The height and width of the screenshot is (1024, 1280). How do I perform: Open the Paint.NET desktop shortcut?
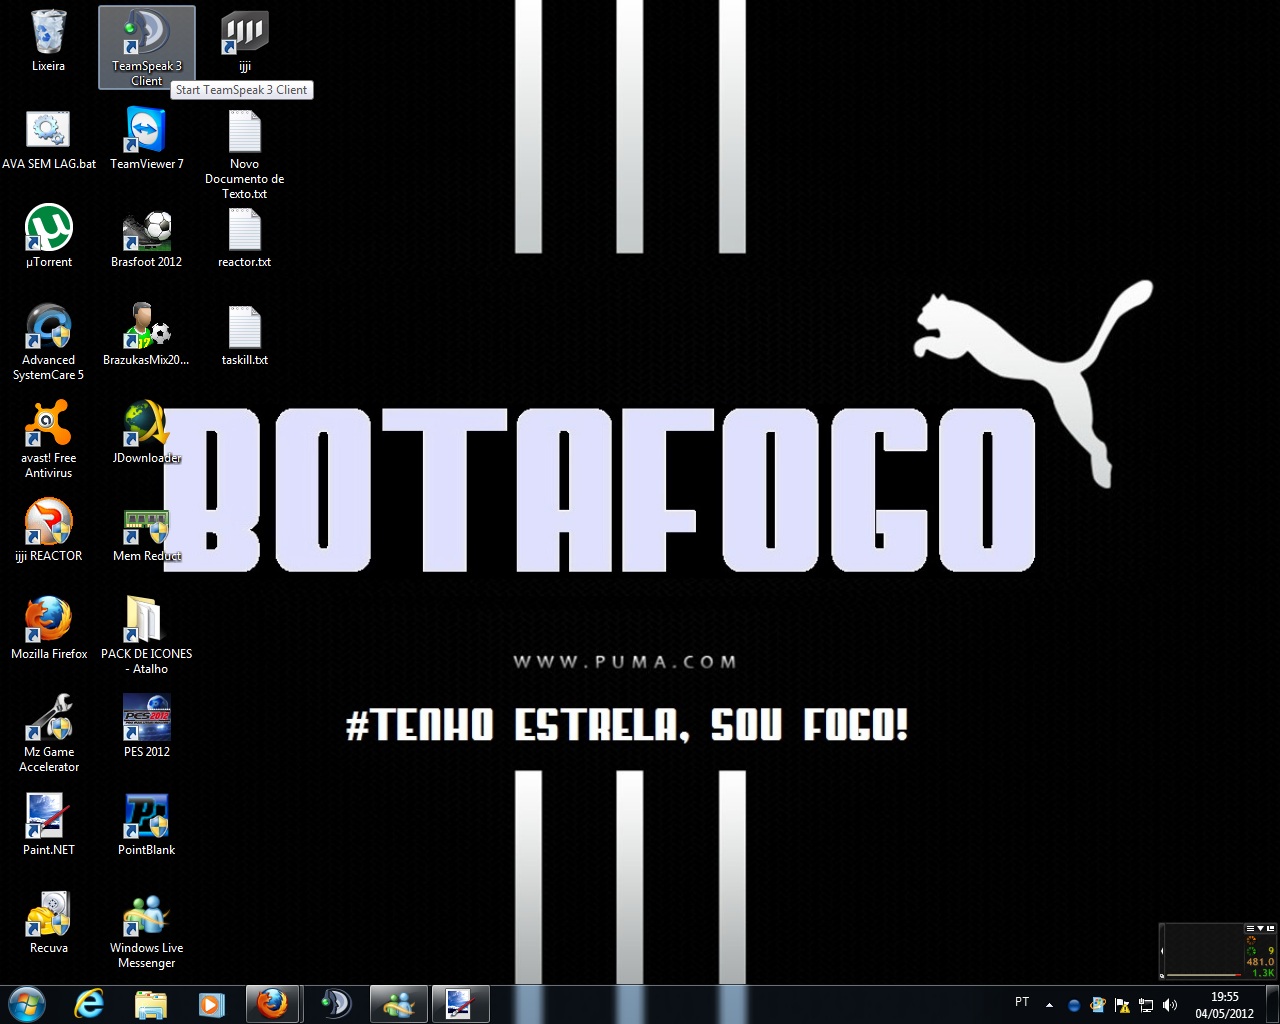(48, 818)
